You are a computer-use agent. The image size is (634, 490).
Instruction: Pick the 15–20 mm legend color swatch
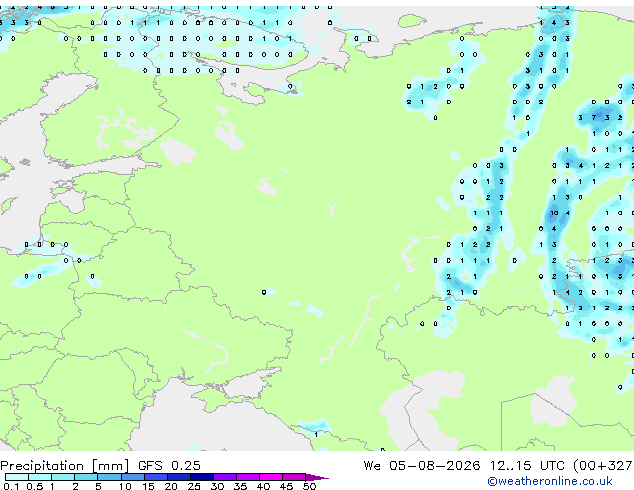point(156,477)
